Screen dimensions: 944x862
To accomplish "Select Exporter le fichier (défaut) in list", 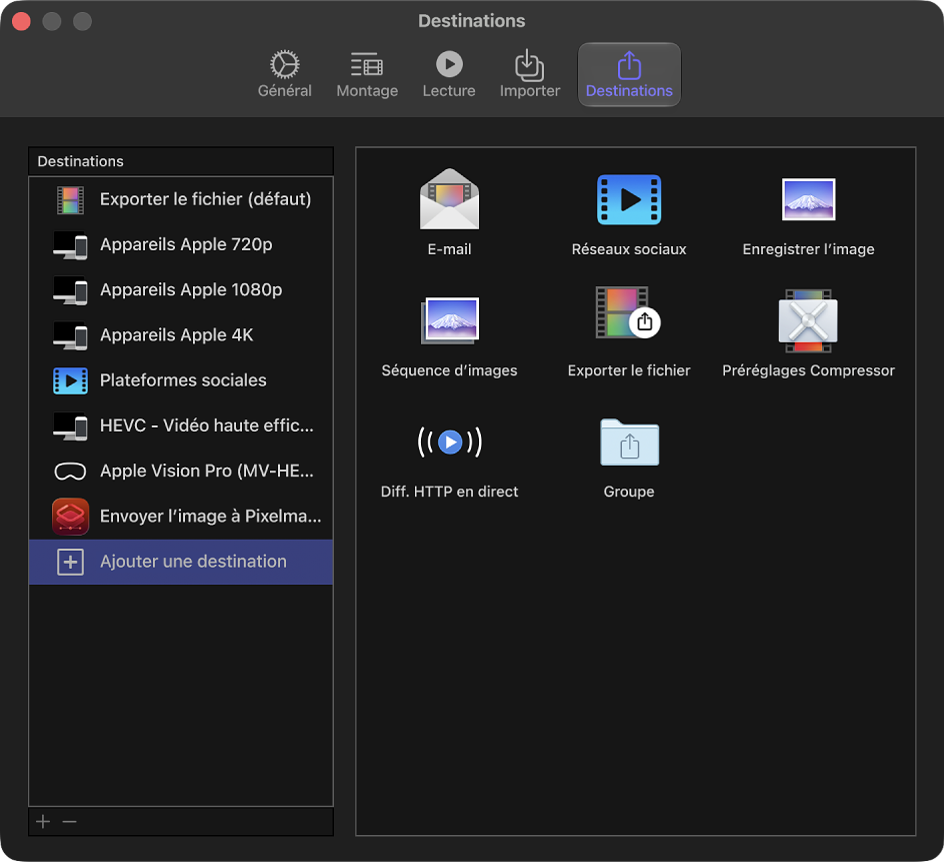I will pyautogui.click(x=181, y=199).
